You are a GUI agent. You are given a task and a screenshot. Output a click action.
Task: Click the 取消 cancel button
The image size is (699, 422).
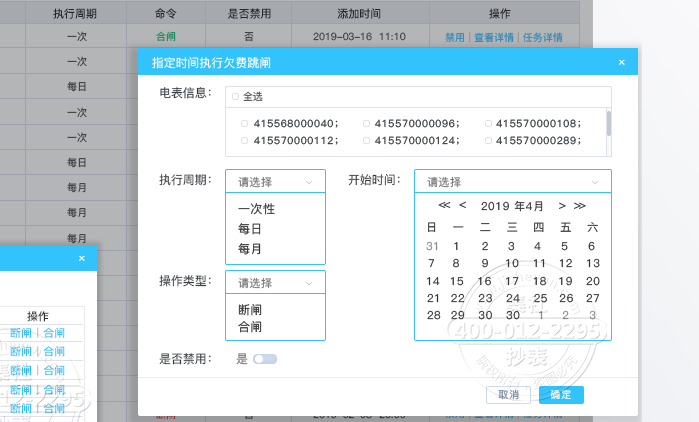508,395
